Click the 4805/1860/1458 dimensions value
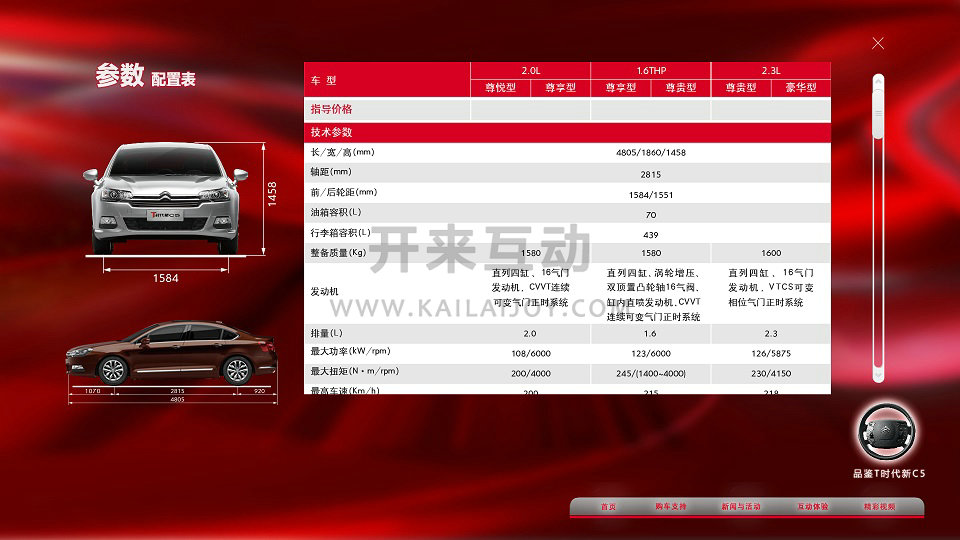The height and width of the screenshot is (540, 960). point(651,152)
